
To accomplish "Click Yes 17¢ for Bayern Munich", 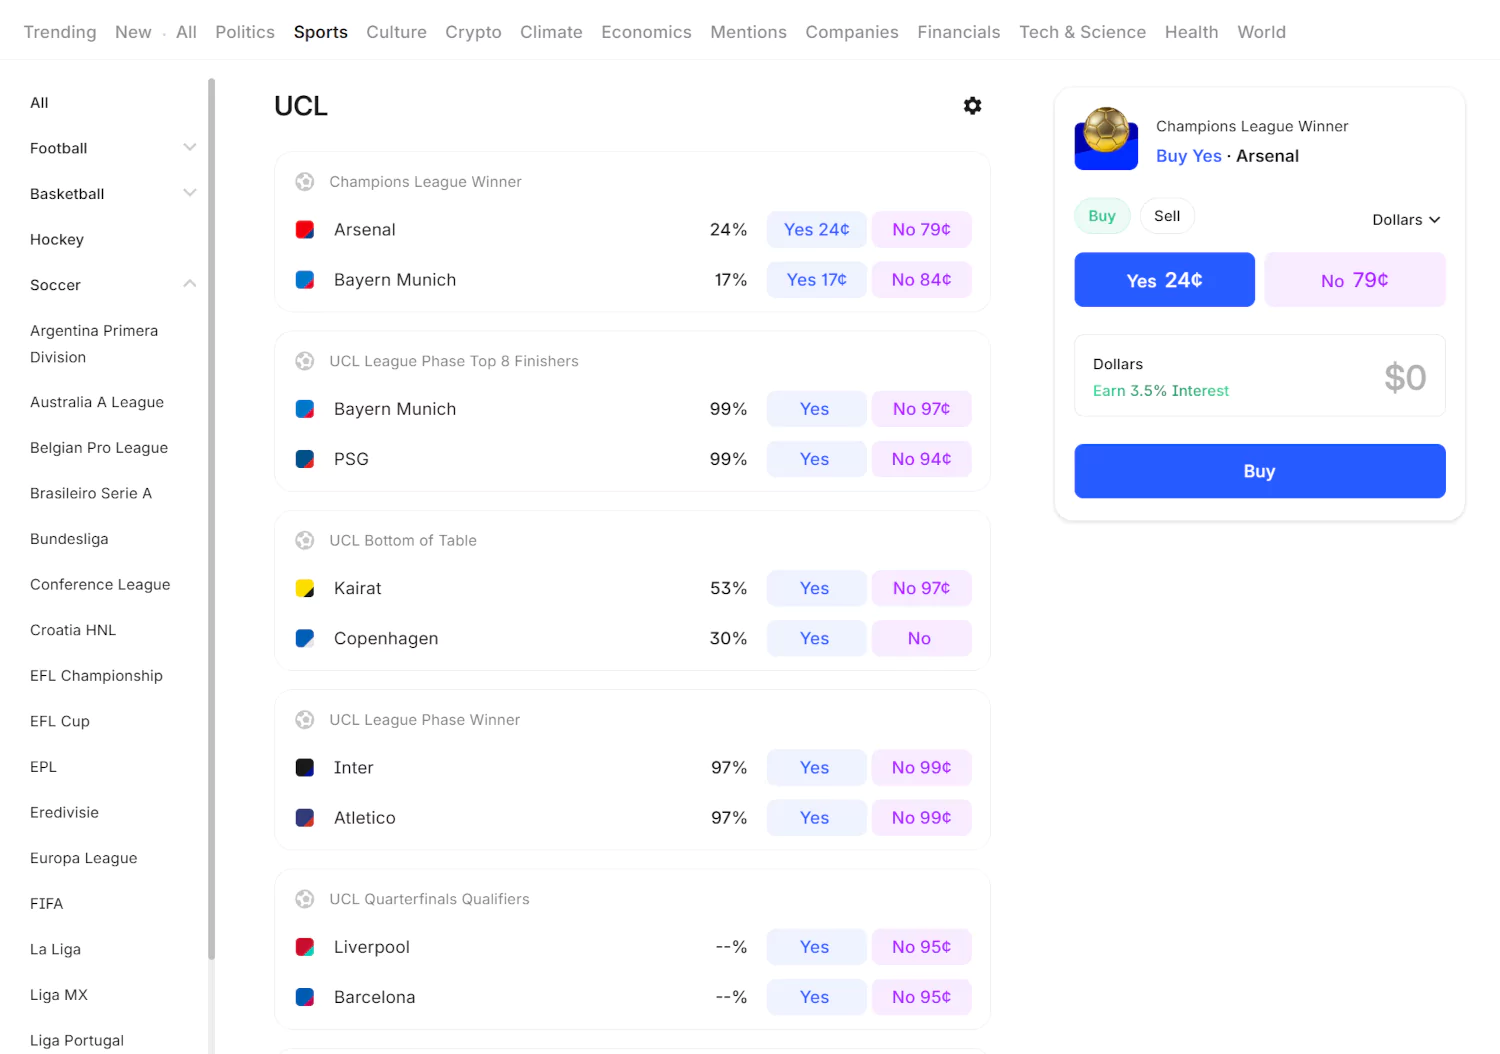I will pyautogui.click(x=816, y=280).
